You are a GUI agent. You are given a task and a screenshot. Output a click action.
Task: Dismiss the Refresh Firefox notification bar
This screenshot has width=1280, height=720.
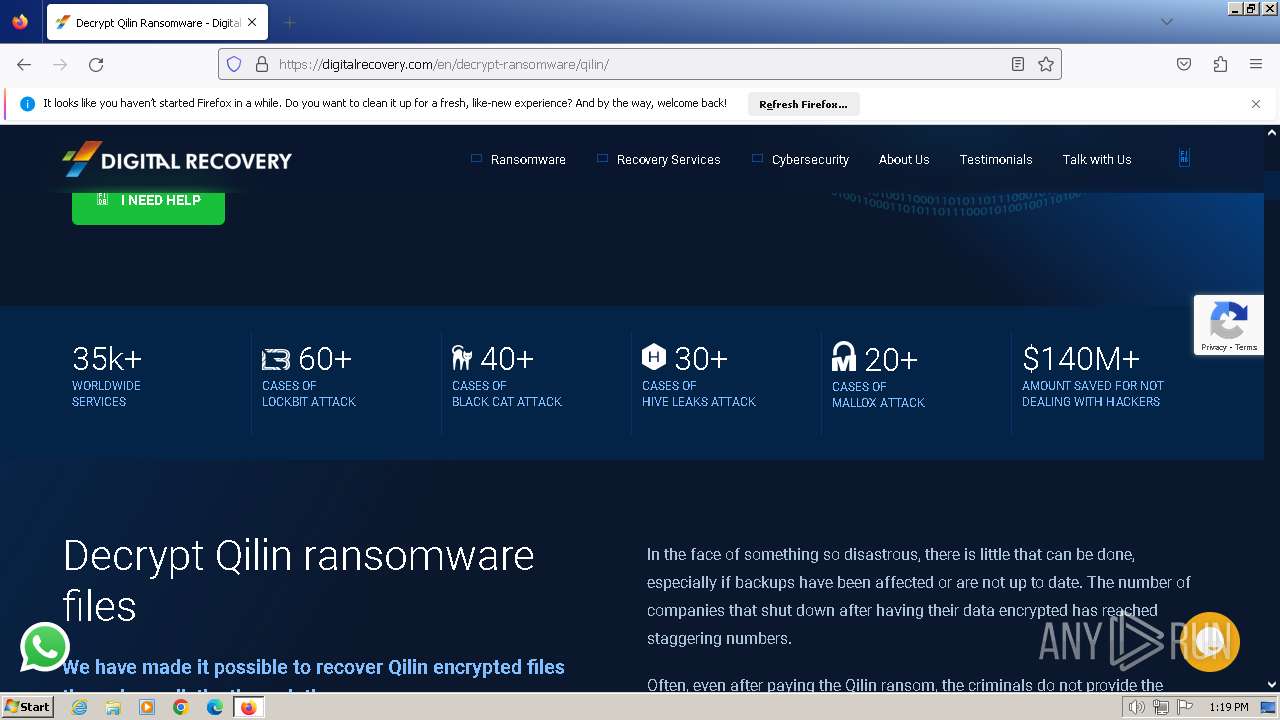click(1256, 104)
